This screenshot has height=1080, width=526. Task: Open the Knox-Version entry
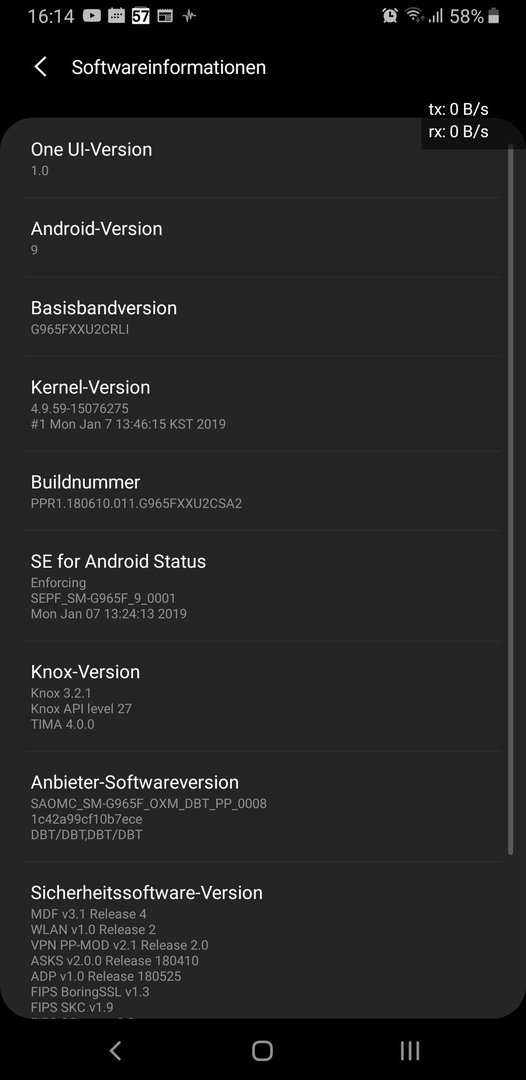point(263,696)
